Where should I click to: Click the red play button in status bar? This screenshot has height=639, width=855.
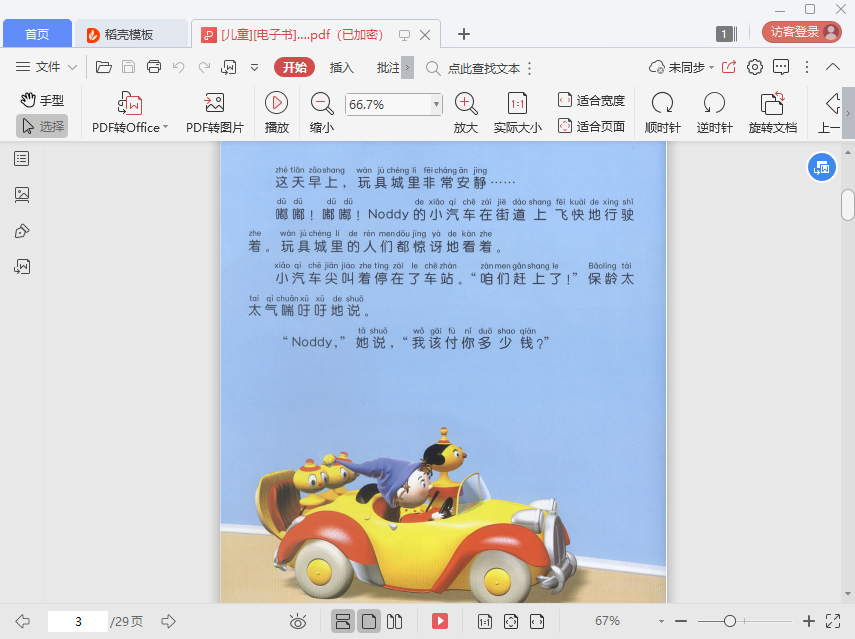click(x=439, y=621)
